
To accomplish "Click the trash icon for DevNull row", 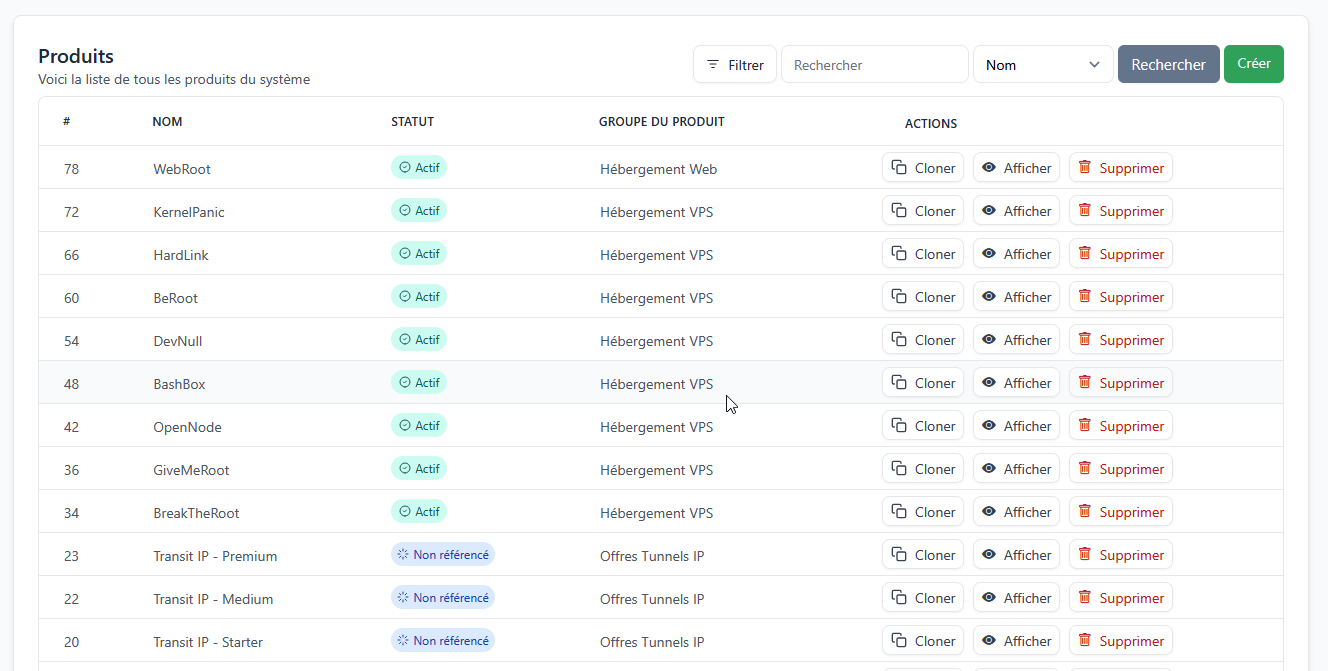I will (1084, 340).
